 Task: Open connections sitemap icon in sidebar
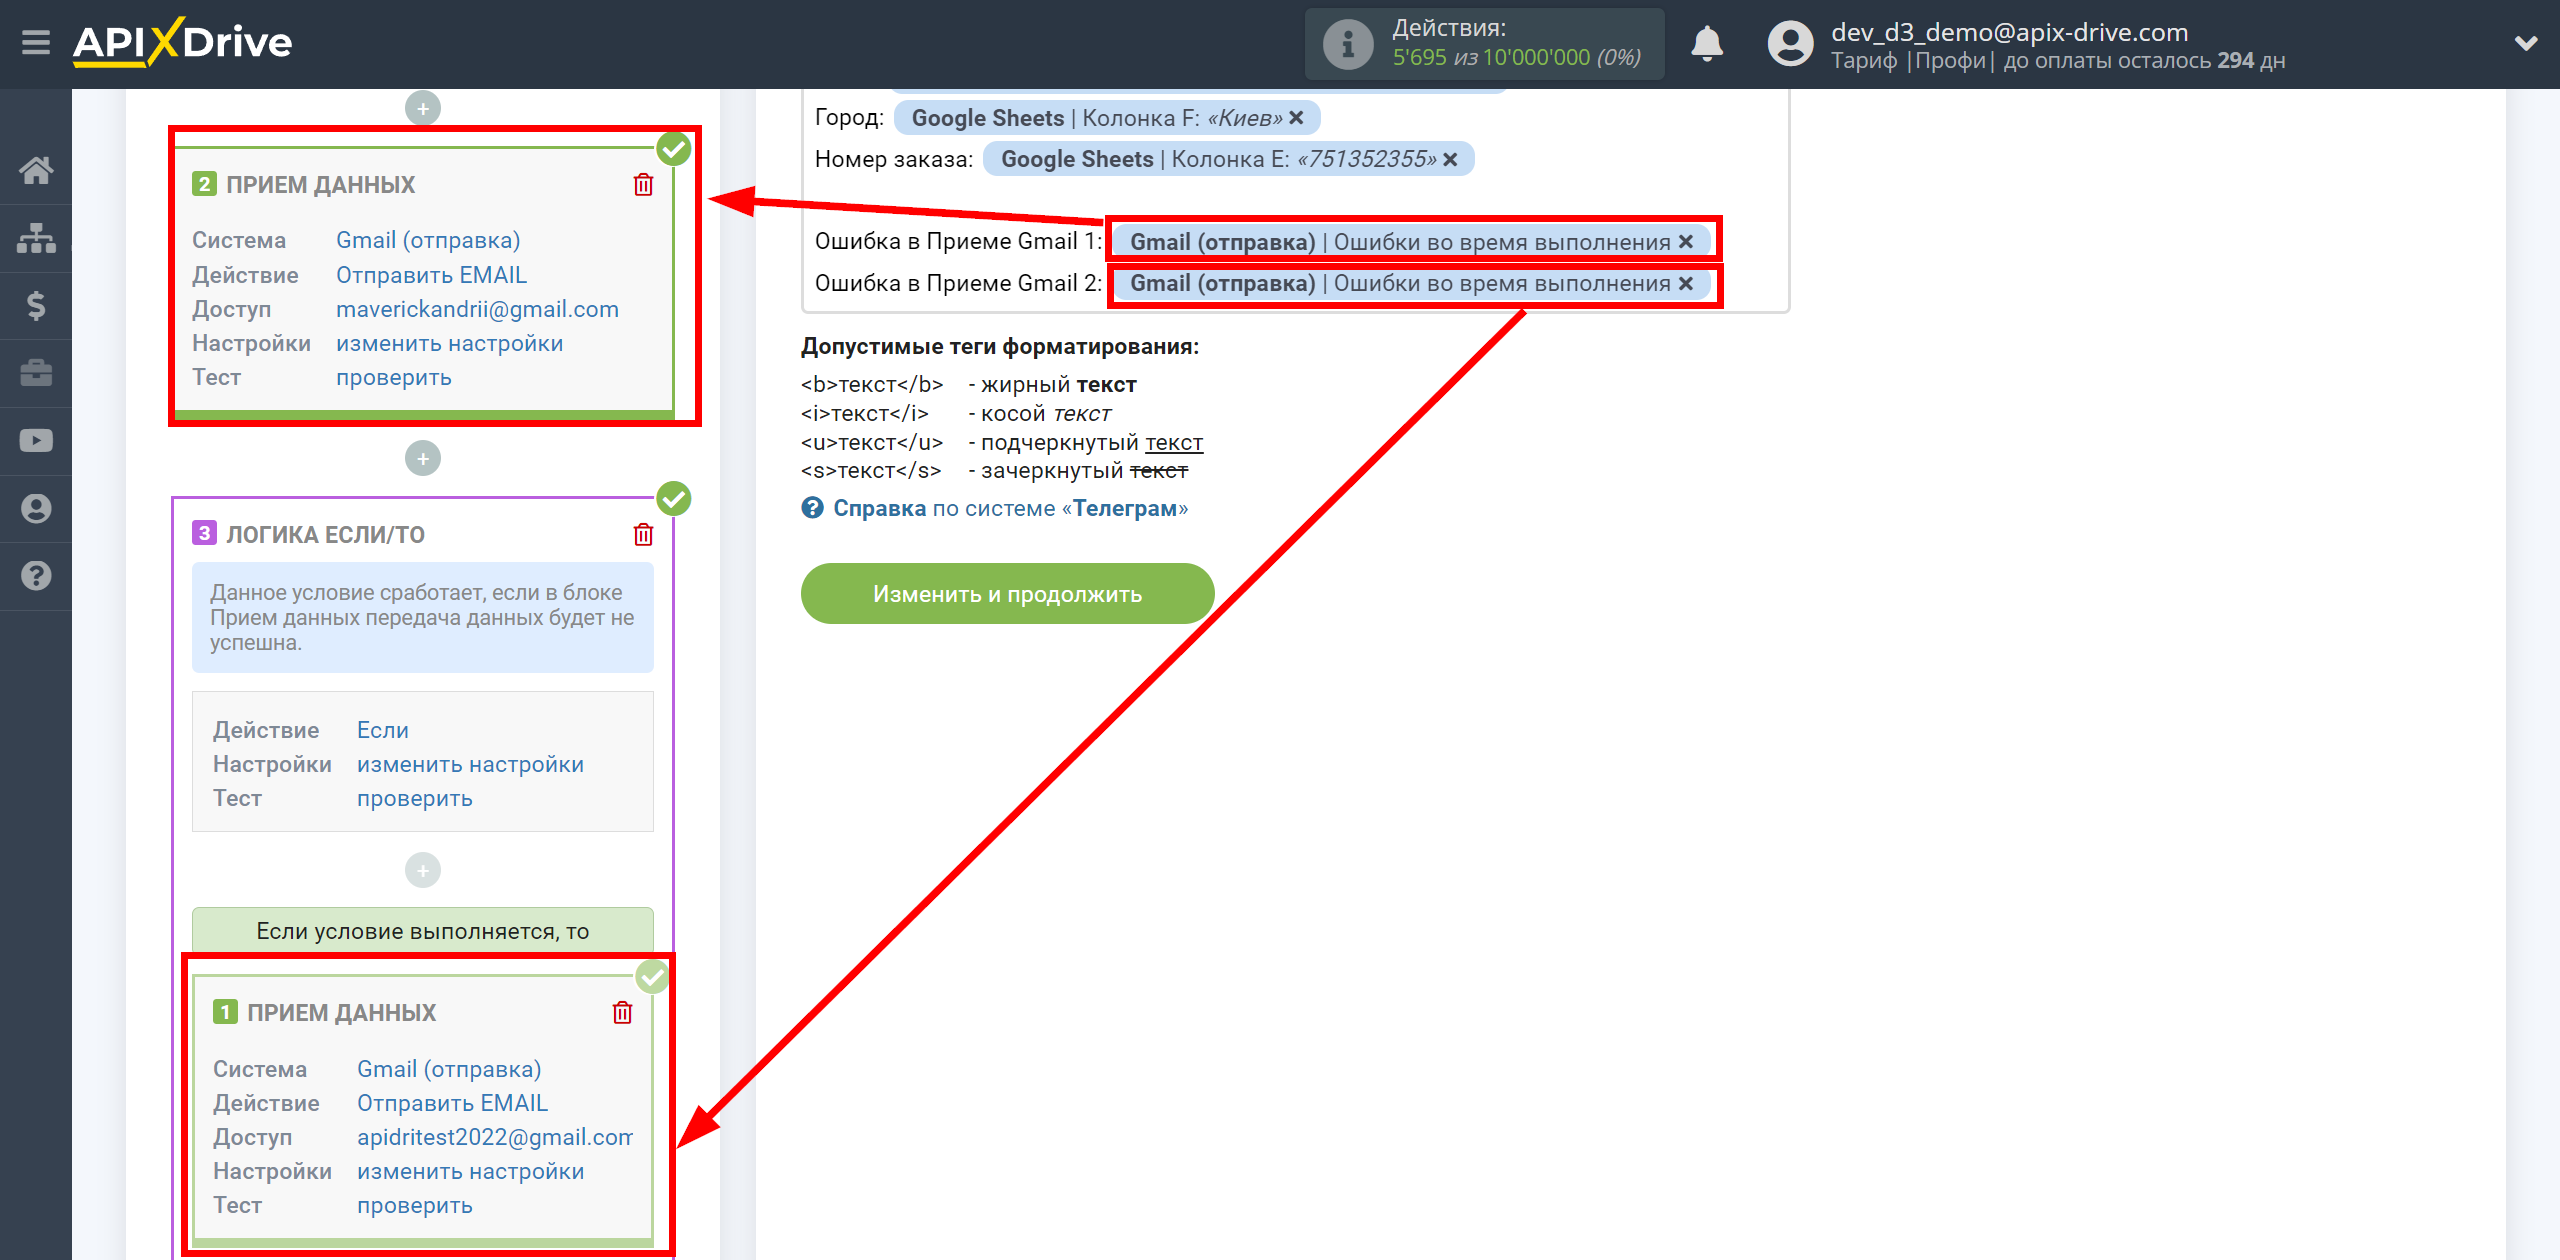pyautogui.click(x=36, y=238)
